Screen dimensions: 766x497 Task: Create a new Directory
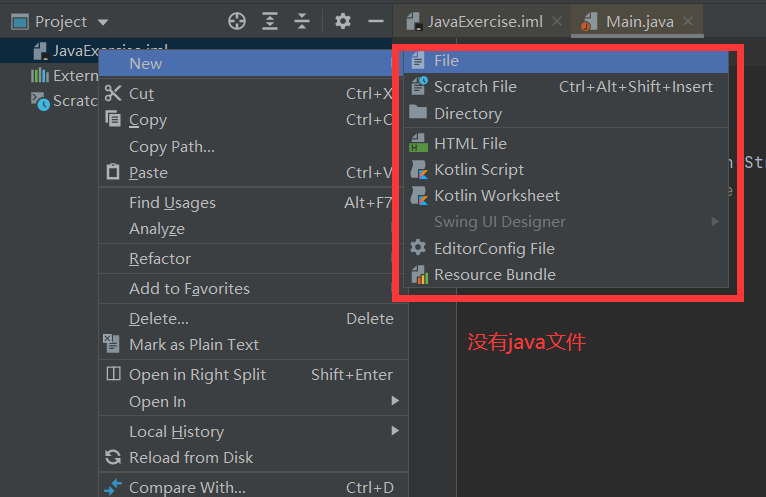[566, 113]
